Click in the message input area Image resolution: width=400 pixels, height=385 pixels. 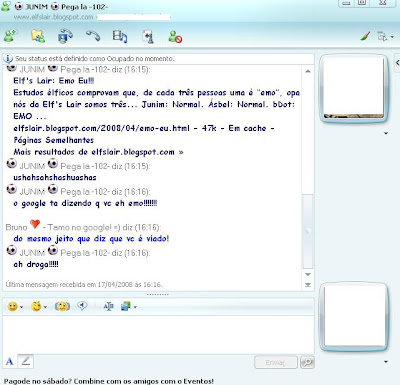click(x=158, y=334)
